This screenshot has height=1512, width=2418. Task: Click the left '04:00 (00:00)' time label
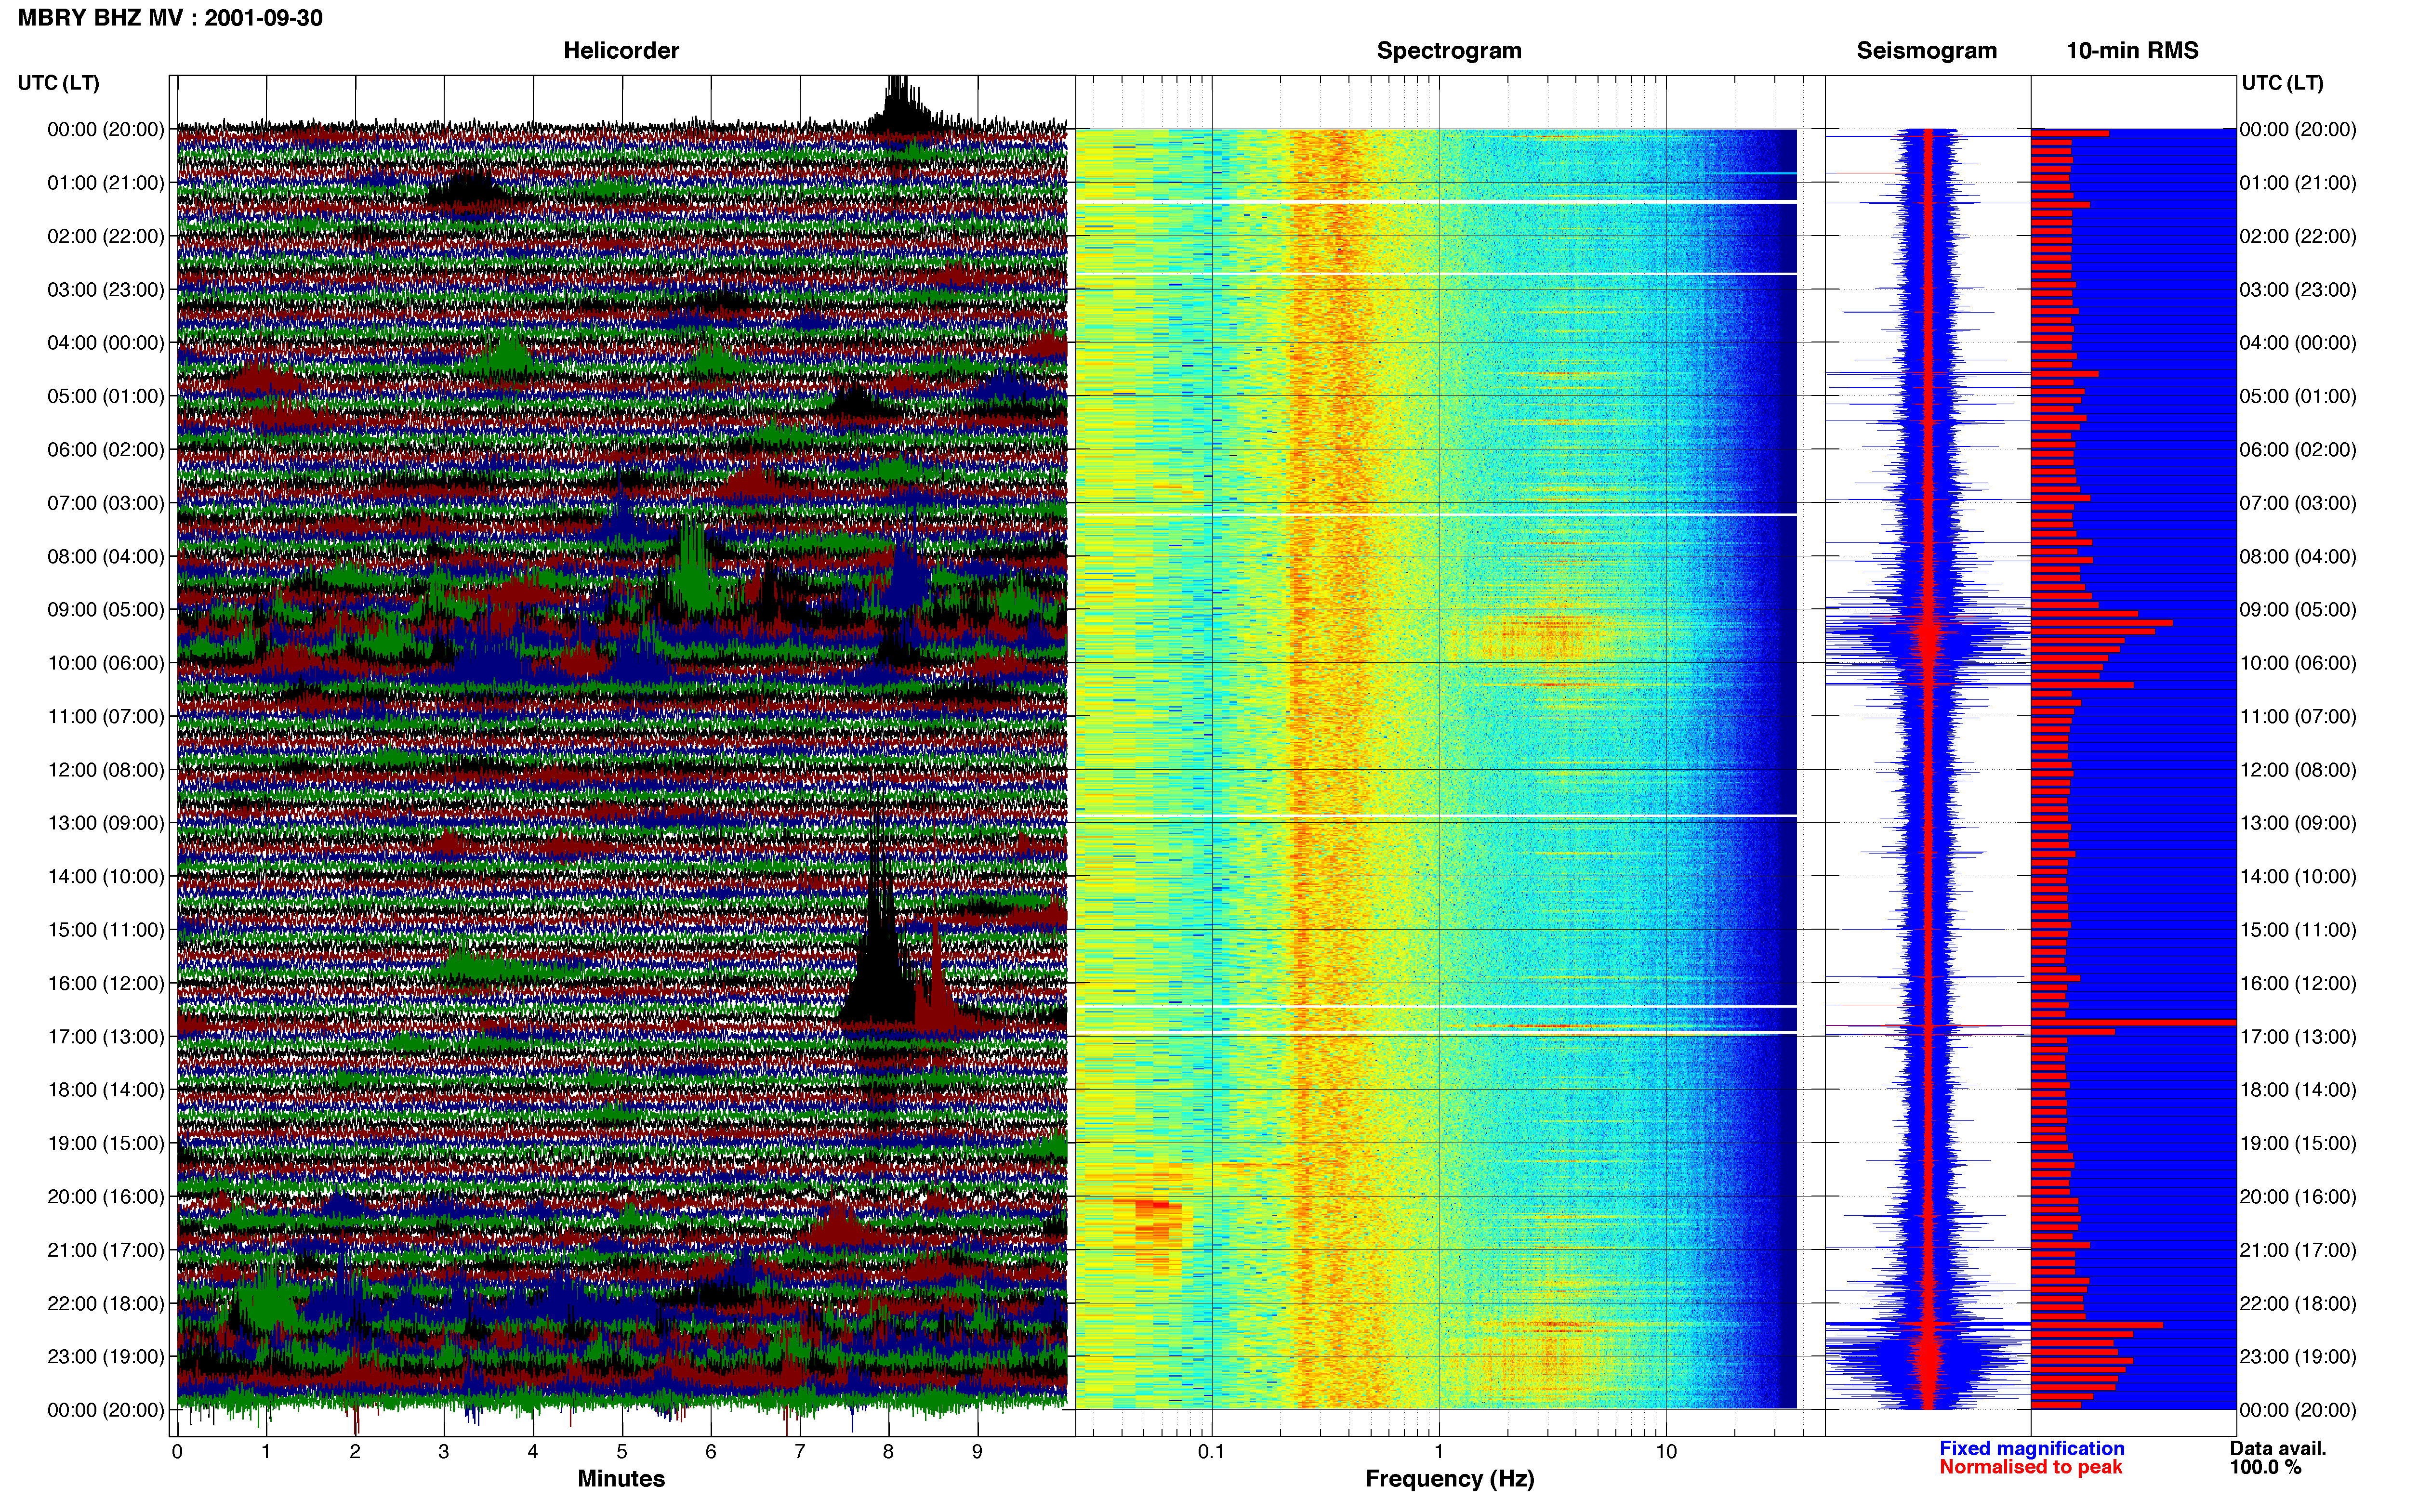point(106,343)
